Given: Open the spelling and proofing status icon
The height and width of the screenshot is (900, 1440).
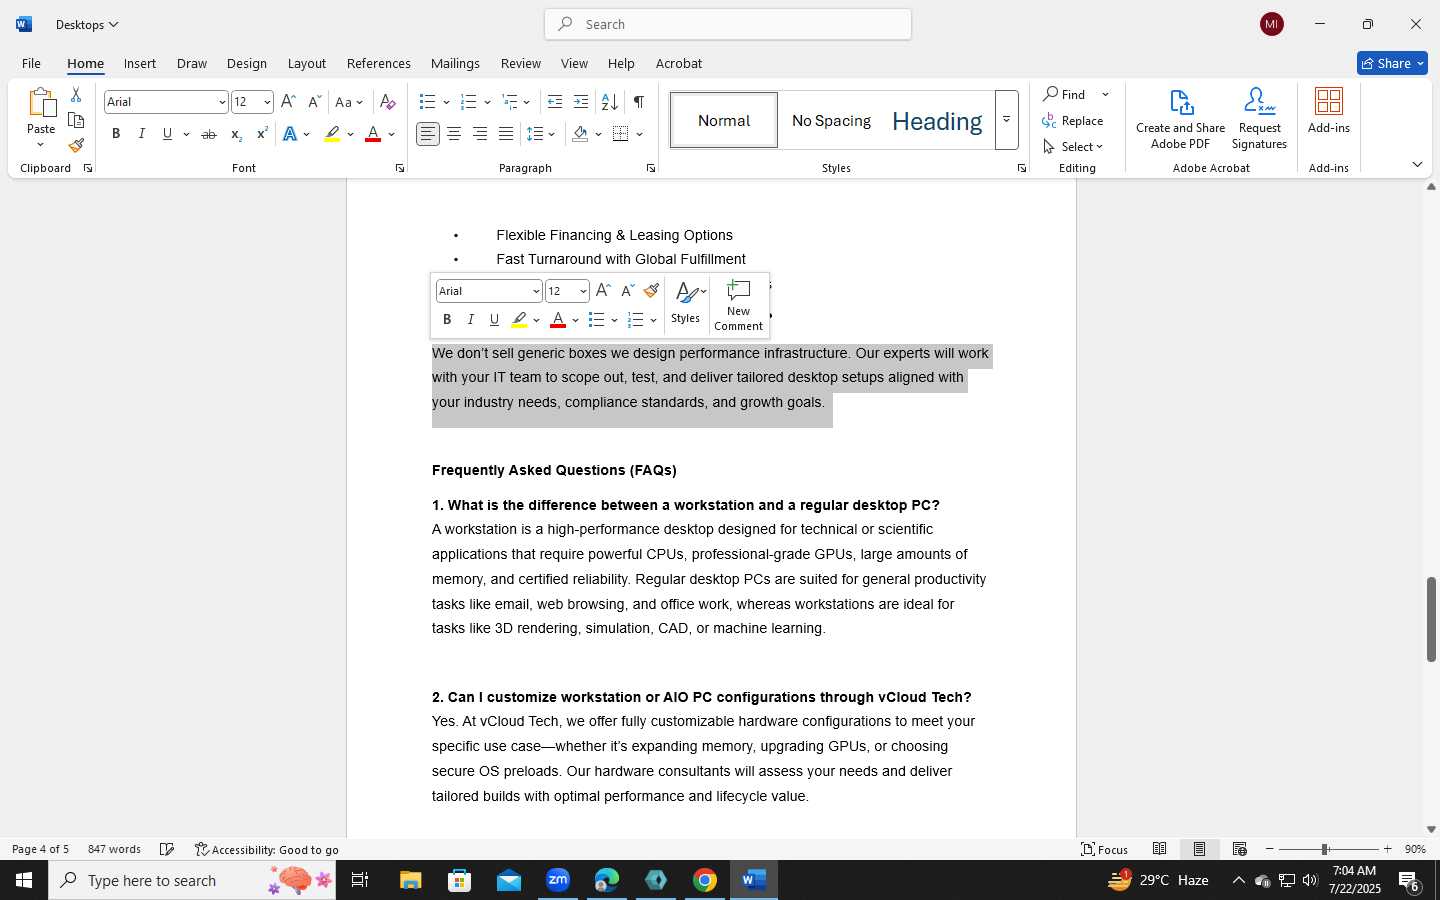Looking at the screenshot, I should pos(167,849).
